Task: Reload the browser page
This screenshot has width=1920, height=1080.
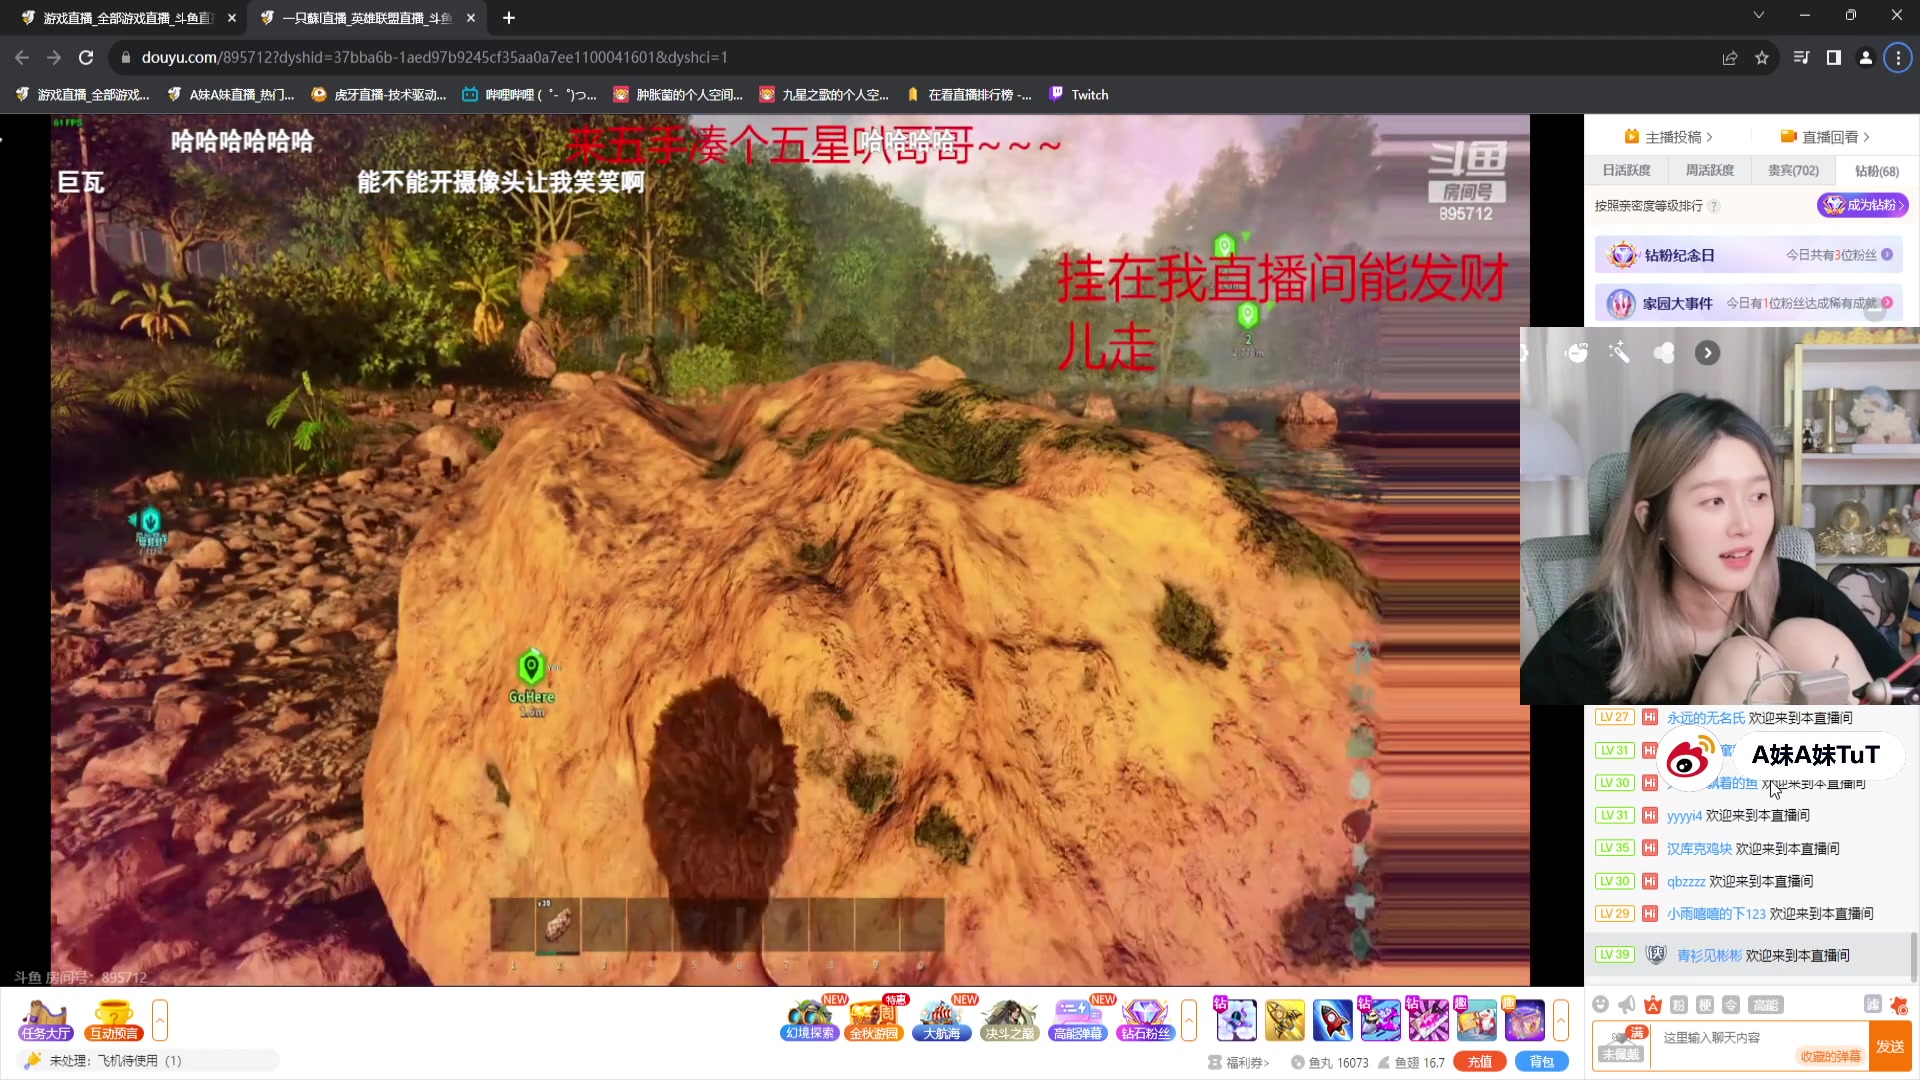Action: (86, 58)
